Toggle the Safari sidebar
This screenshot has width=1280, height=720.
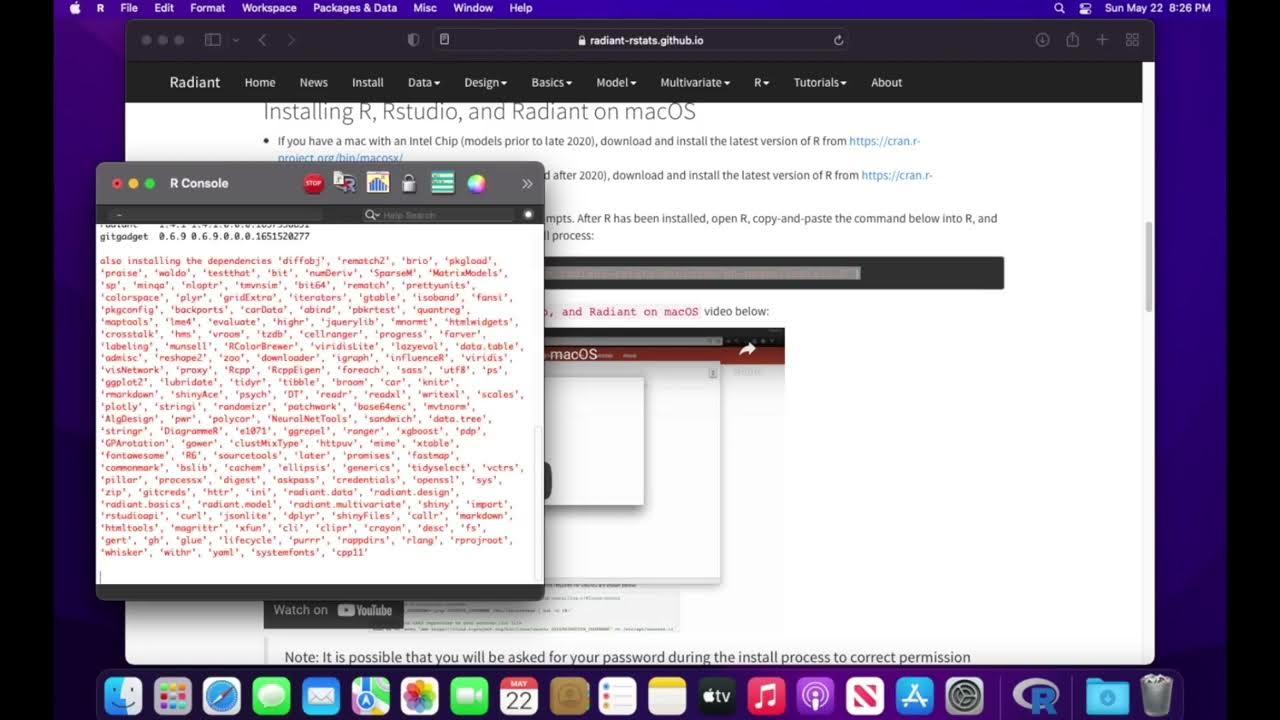pyautogui.click(x=212, y=40)
